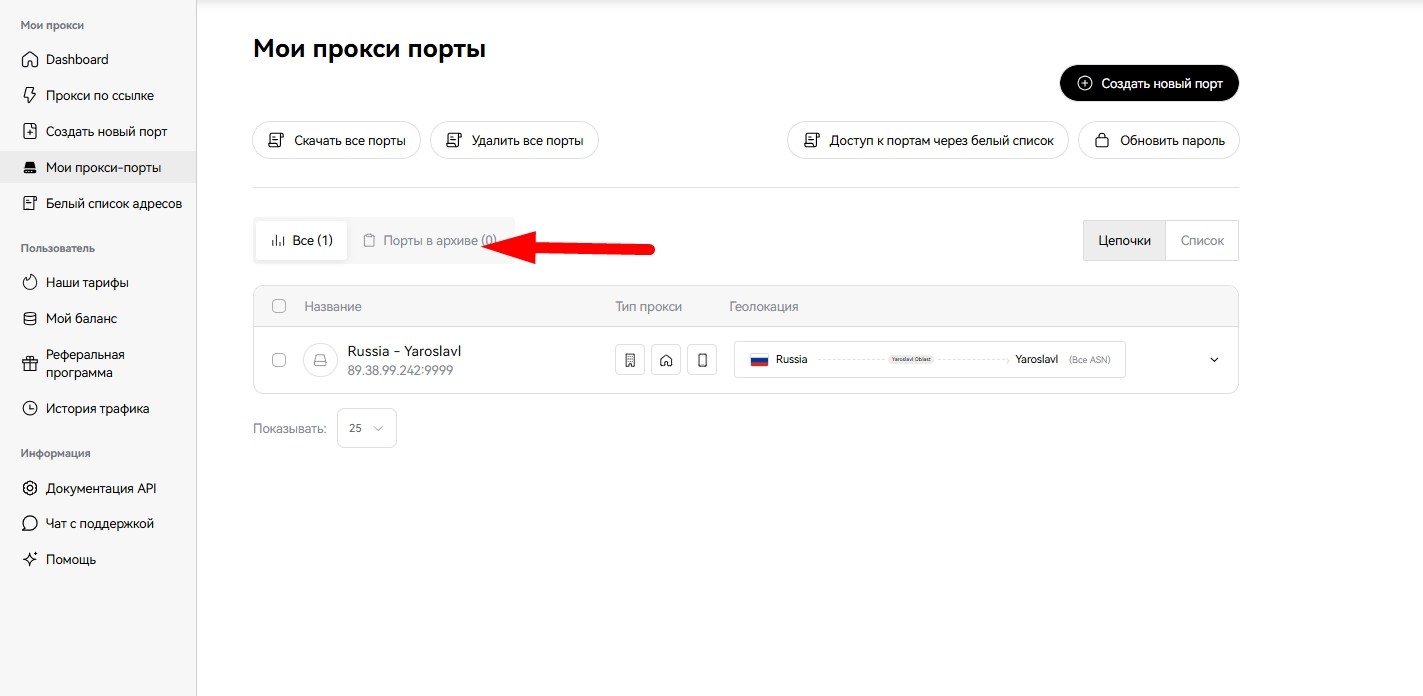Image resolution: width=1423 pixels, height=696 pixels.
Task: Switch view to Цепочки
Action: pos(1124,240)
